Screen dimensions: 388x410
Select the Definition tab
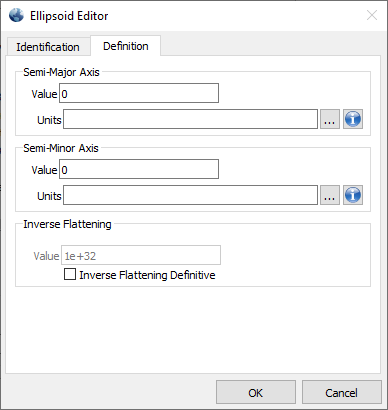pos(126,46)
